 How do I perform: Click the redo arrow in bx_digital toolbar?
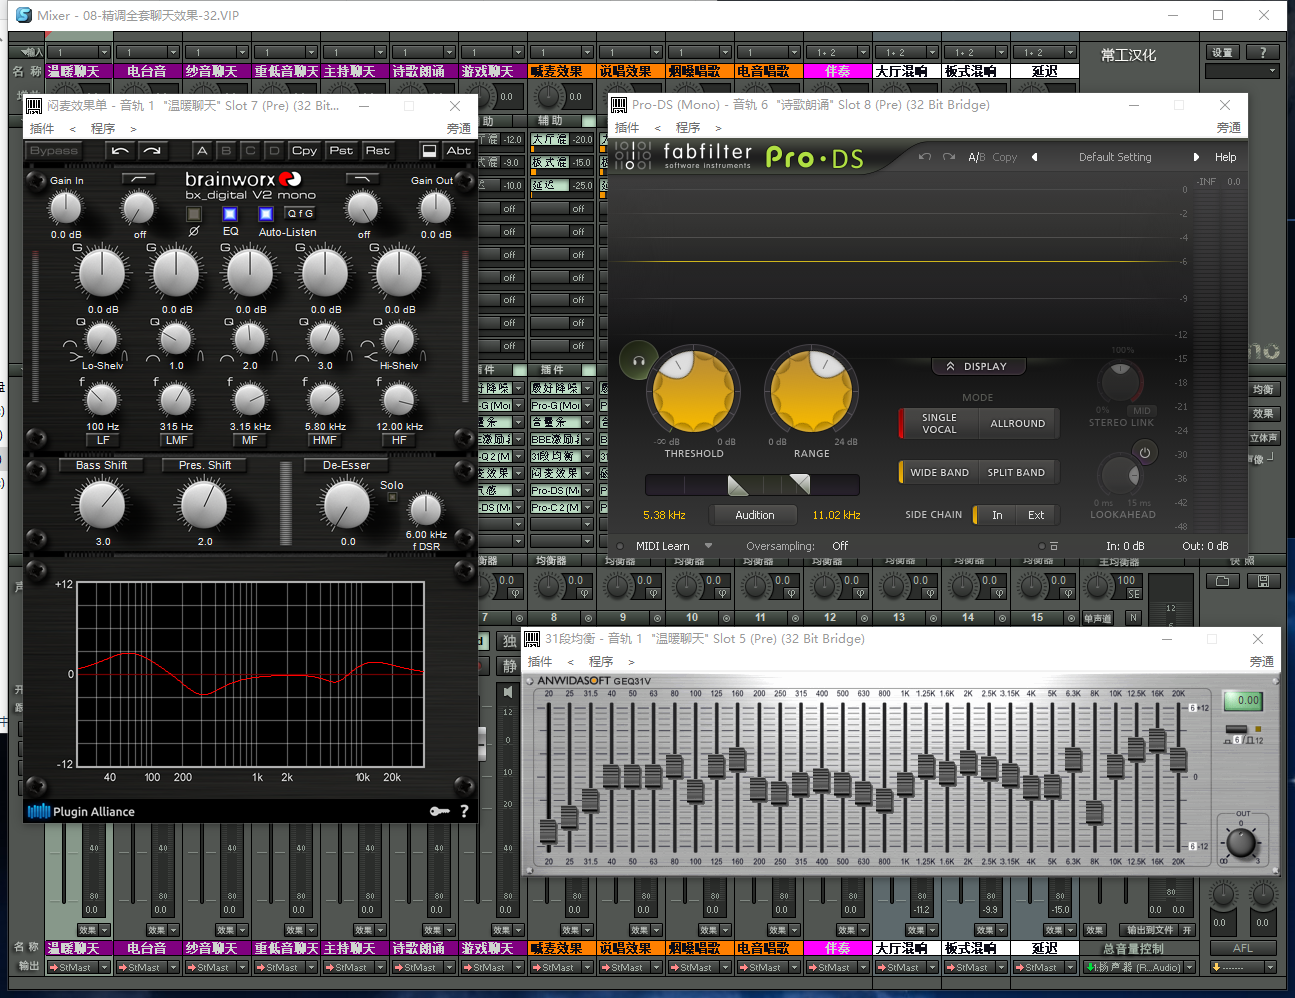pyautogui.click(x=152, y=150)
